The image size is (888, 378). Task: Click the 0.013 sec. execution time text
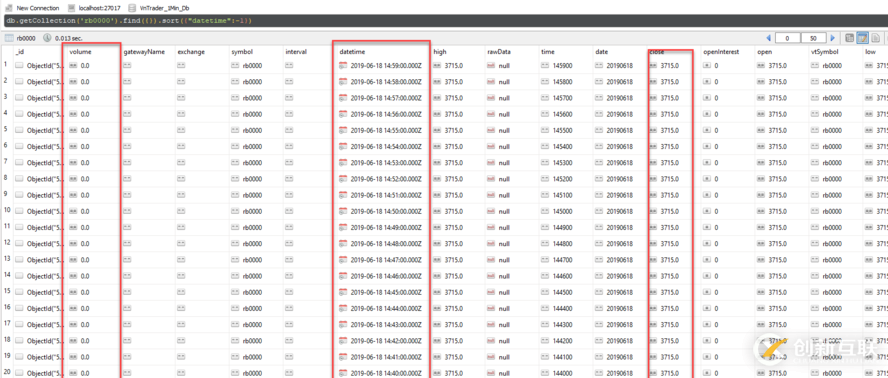click(x=69, y=38)
